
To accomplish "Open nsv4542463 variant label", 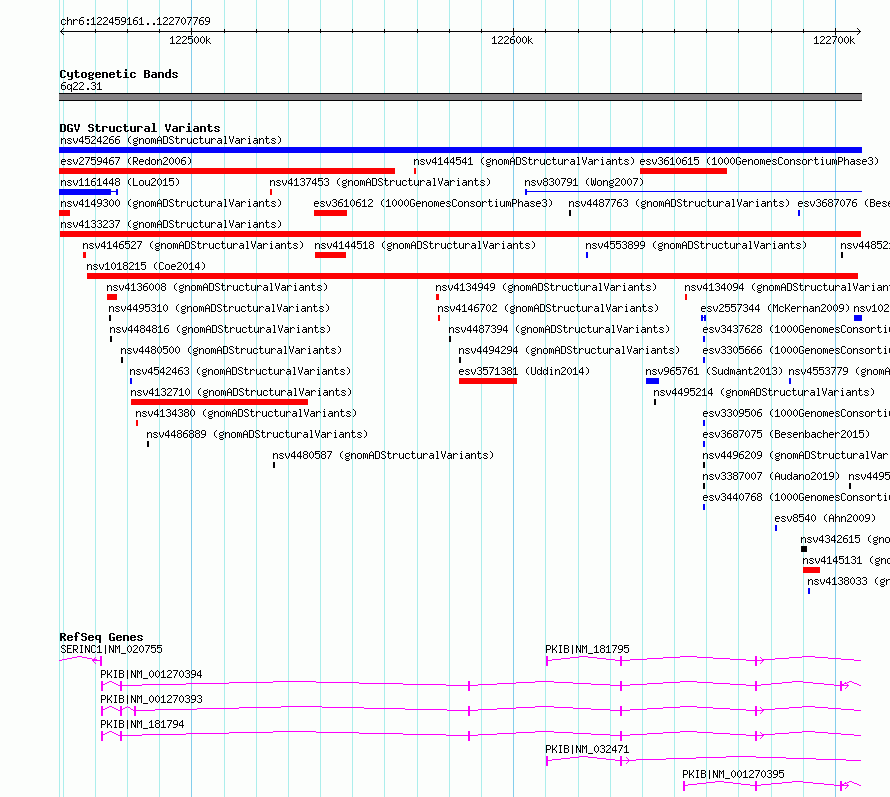I will (240, 371).
